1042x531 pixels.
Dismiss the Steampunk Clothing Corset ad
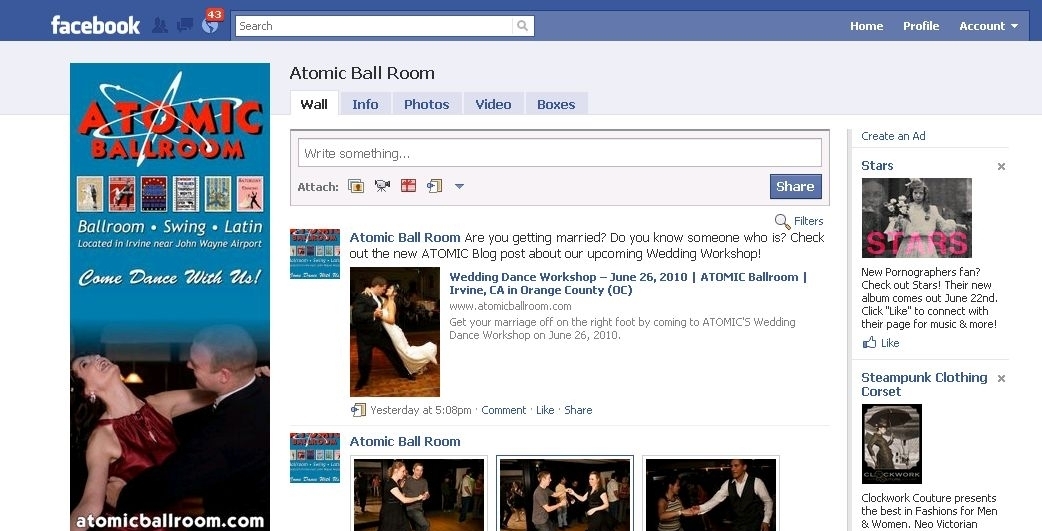1001,378
